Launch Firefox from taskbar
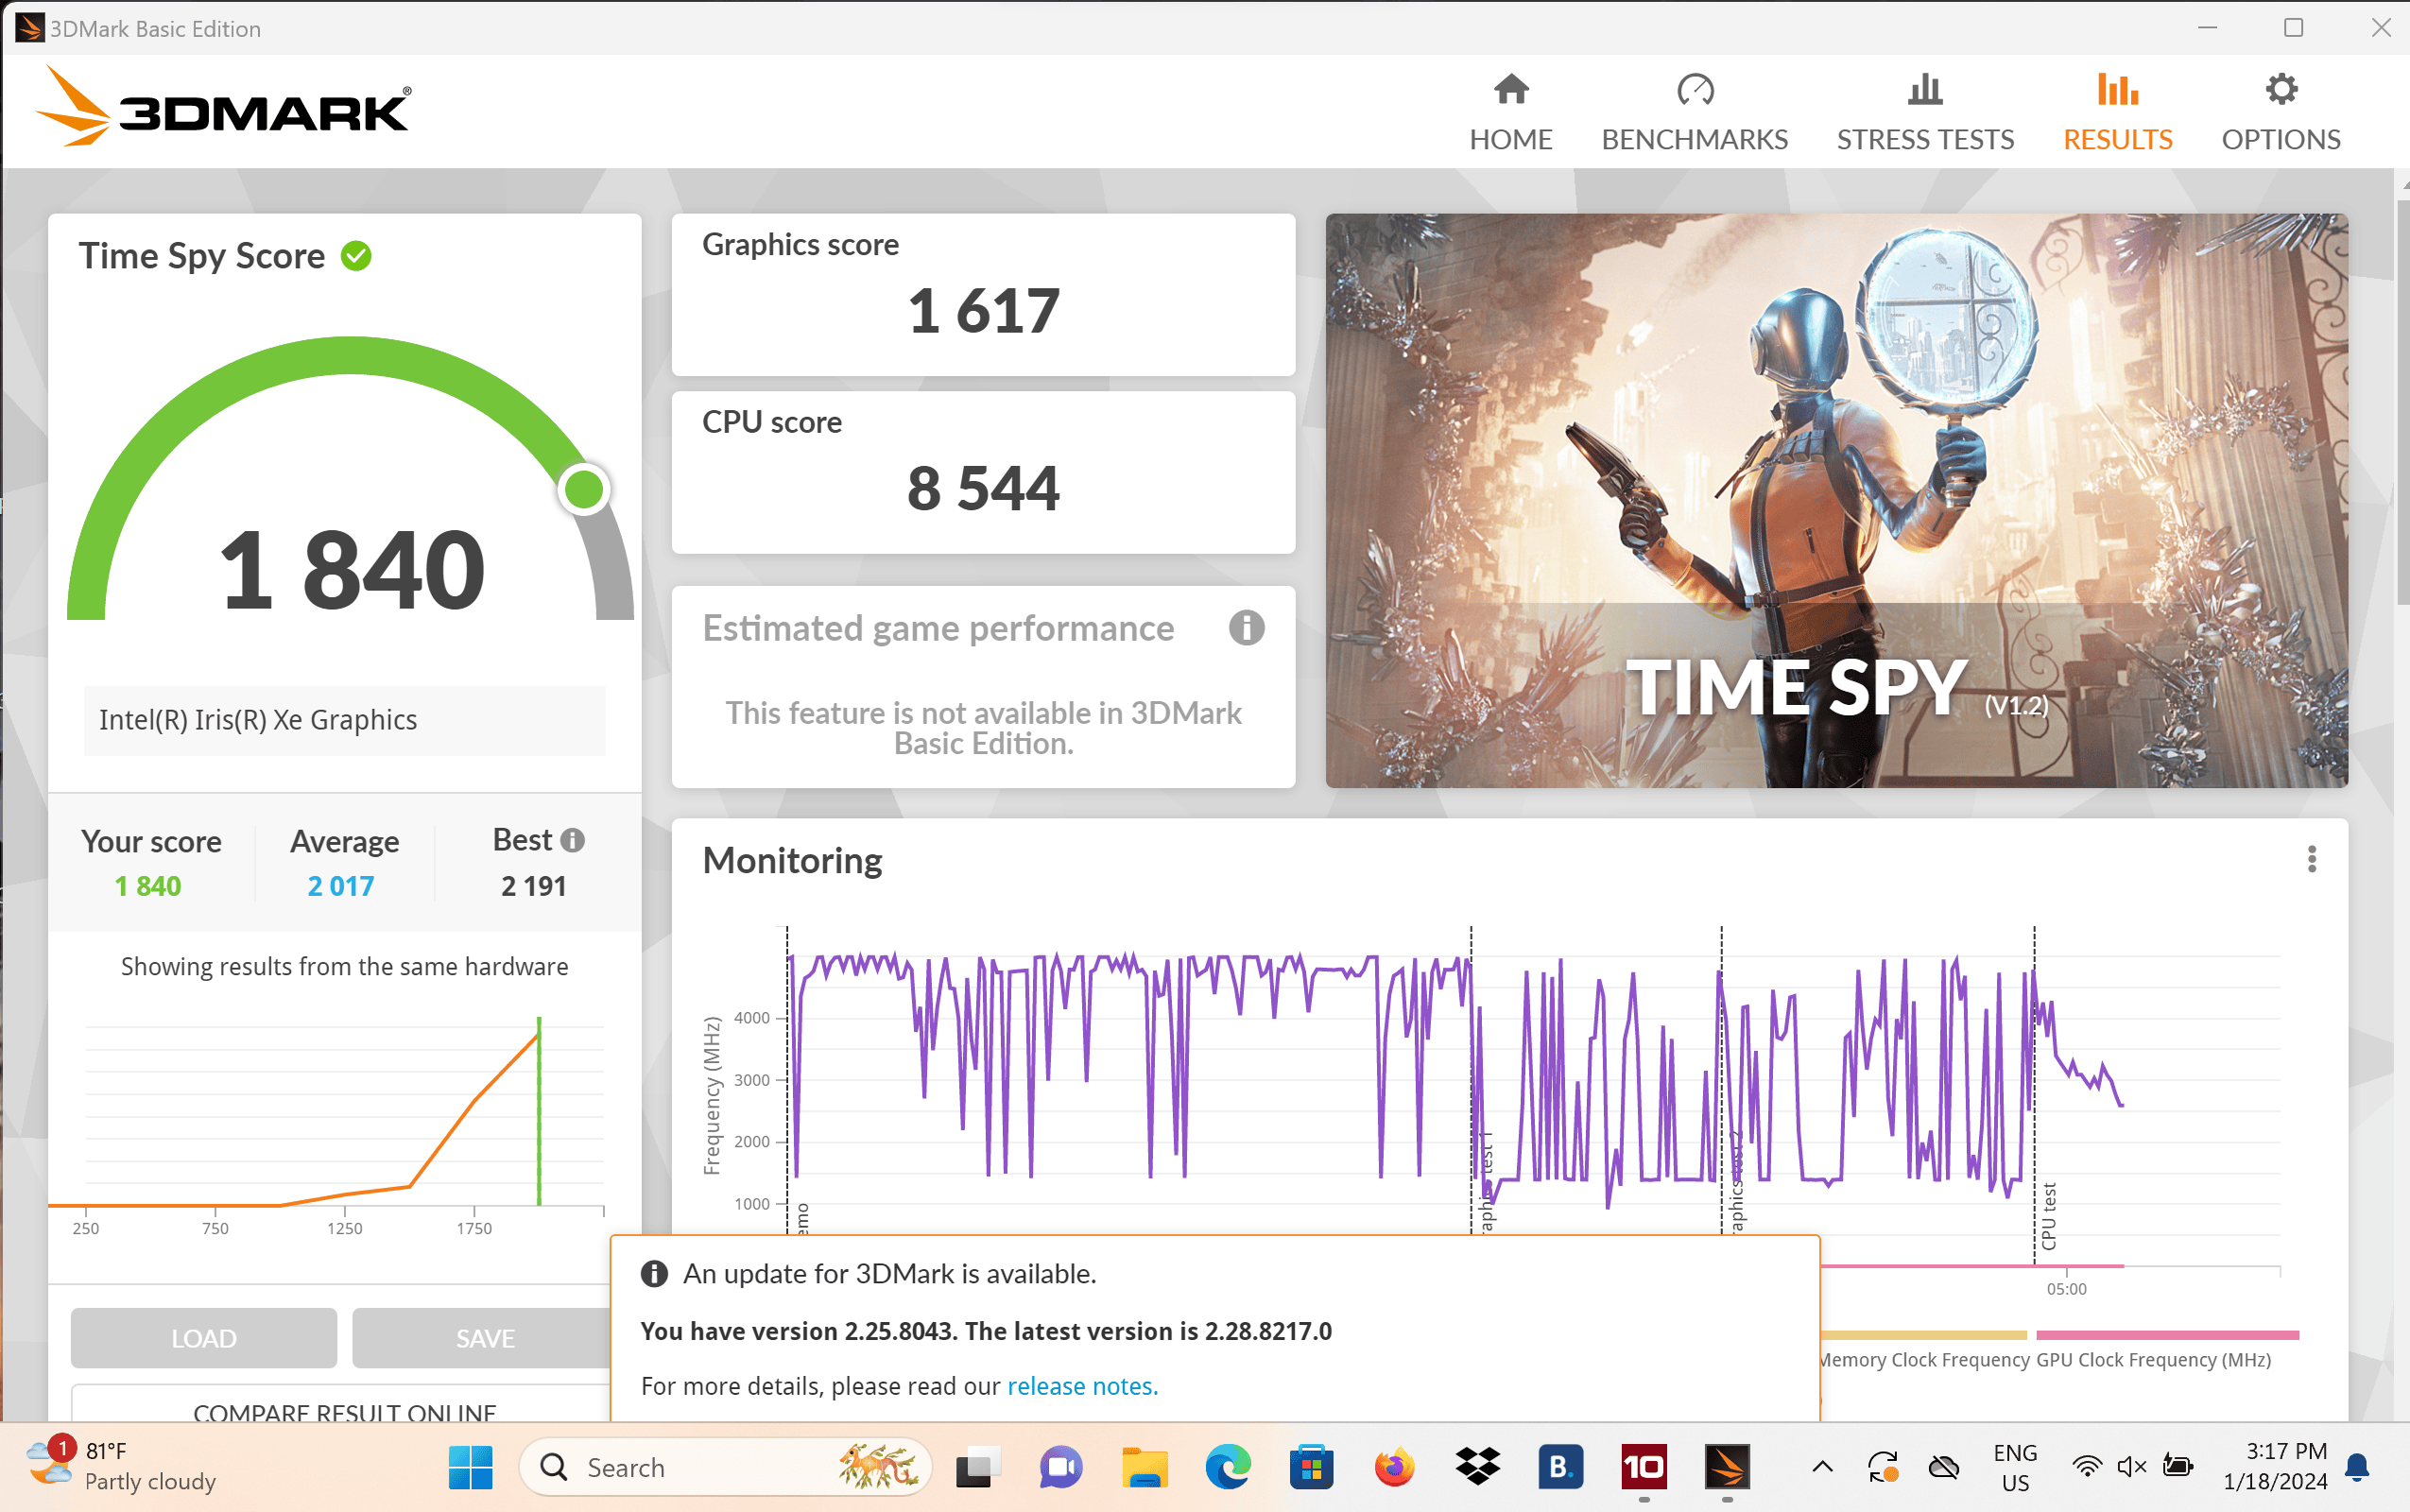This screenshot has height=1512, width=2410. pyautogui.click(x=1394, y=1467)
